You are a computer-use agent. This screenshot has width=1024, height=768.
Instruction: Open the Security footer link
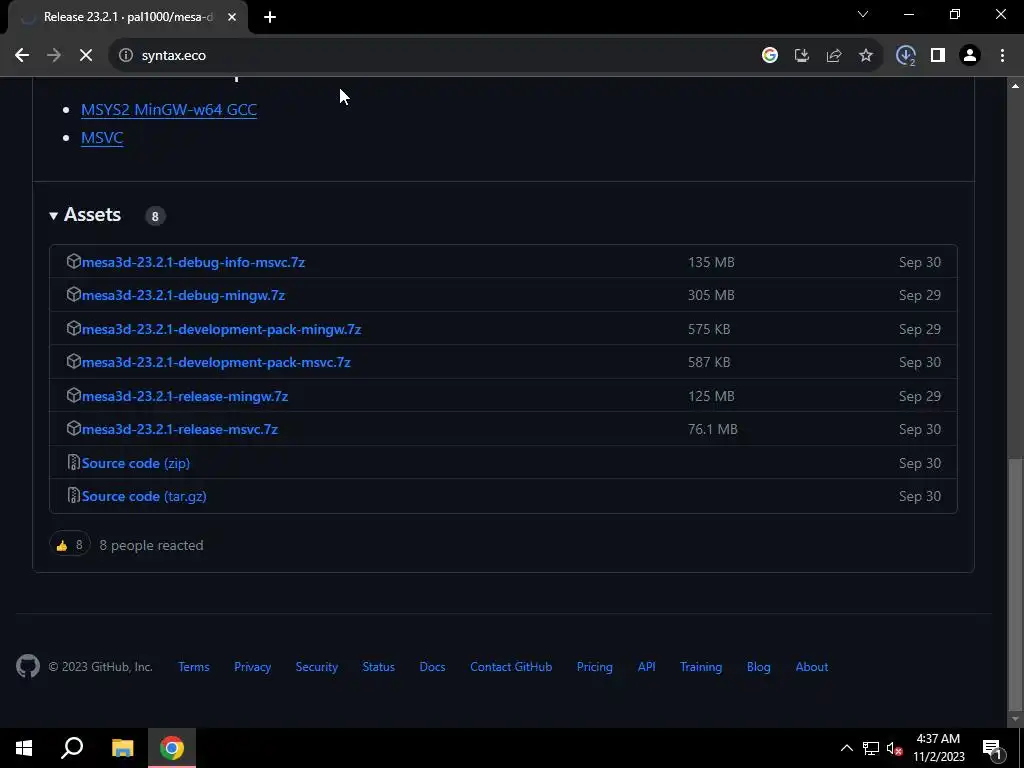point(317,667)
